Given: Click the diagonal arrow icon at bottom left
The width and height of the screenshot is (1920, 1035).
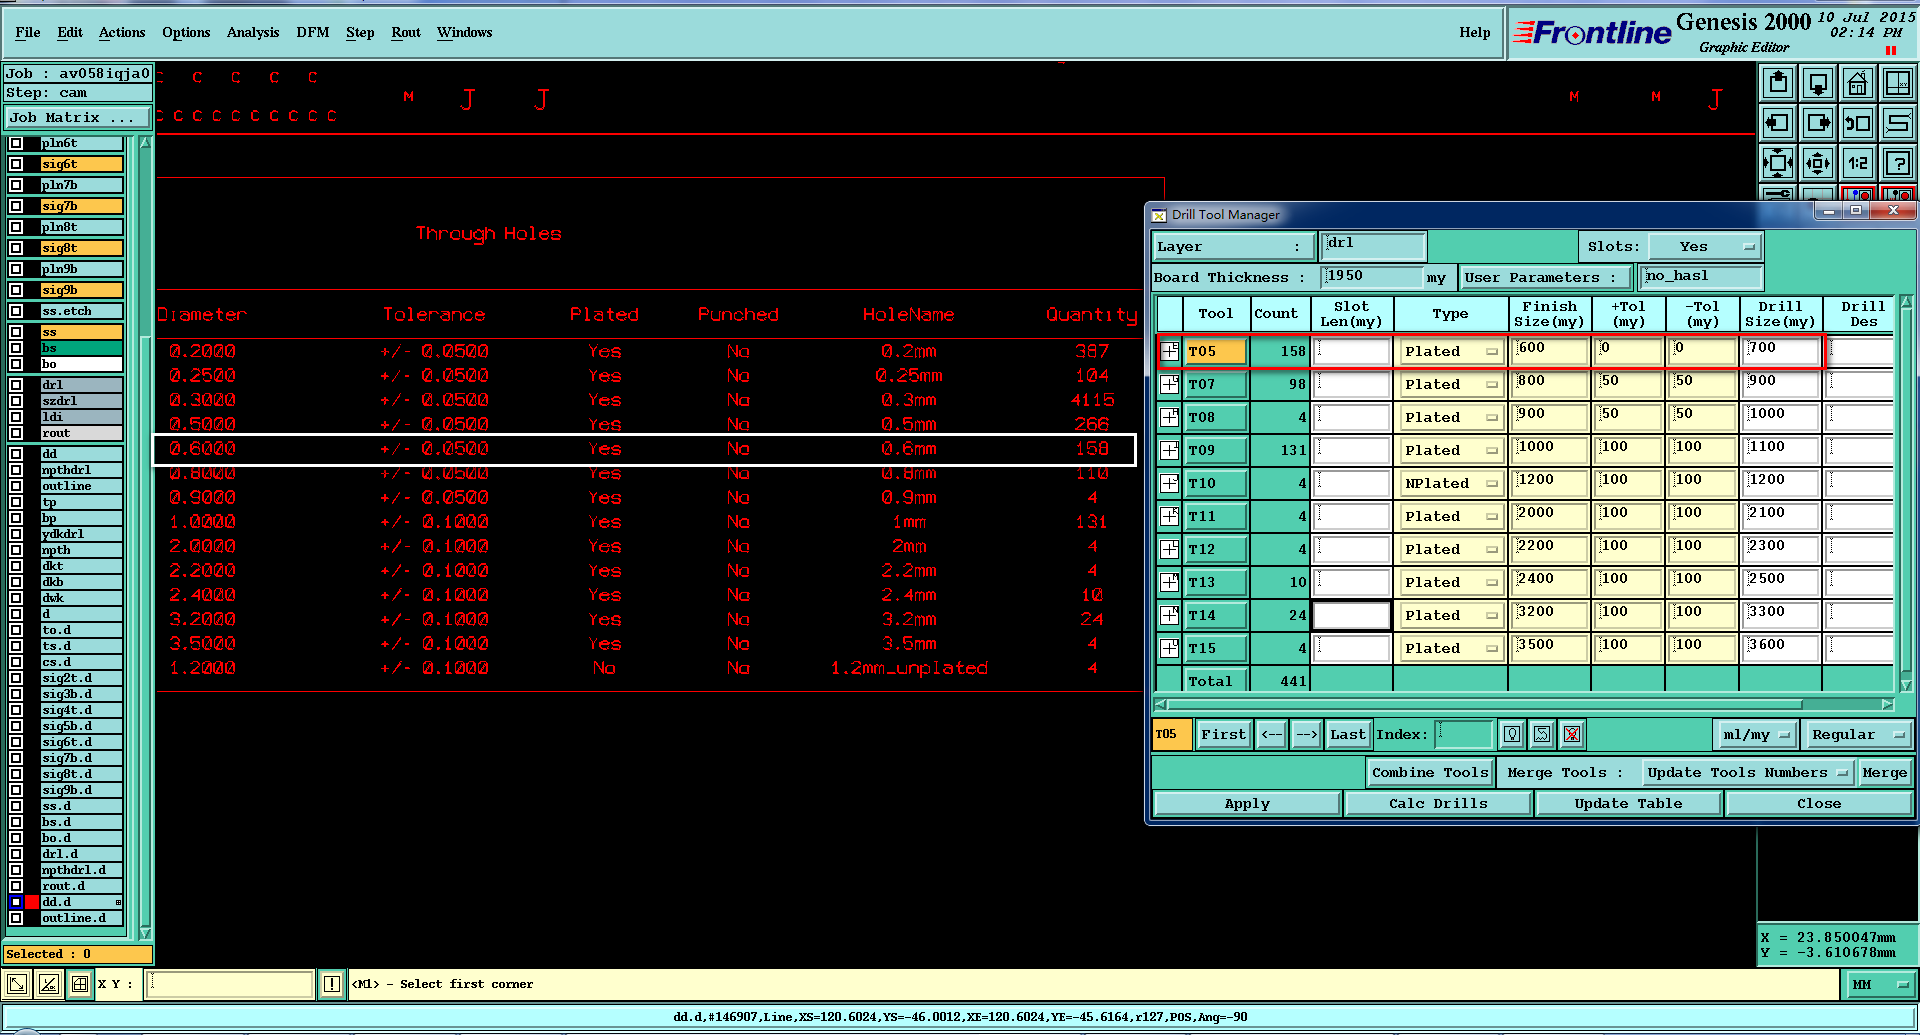Looking at the screenshot, I should coord(17,984).
